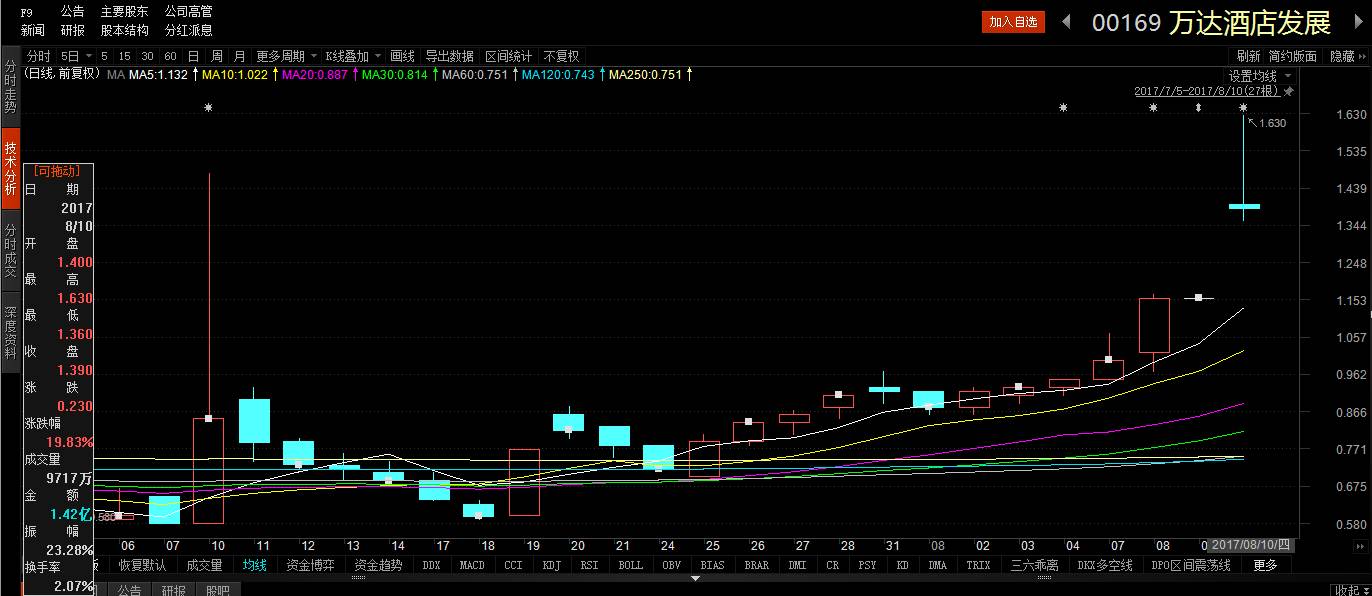Viewport: 1372px width, 596px height.
Task: Open the 分红派息 menu
Action: pos(188,30)
